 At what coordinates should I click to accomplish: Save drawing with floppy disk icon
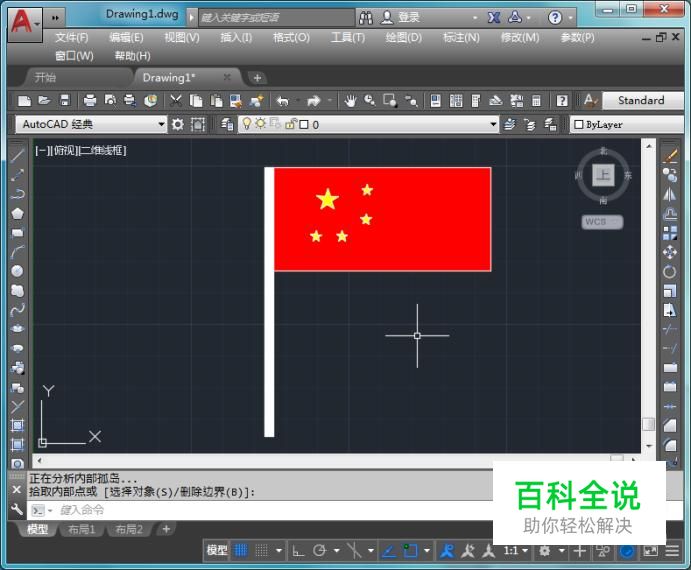pos(65,101)
